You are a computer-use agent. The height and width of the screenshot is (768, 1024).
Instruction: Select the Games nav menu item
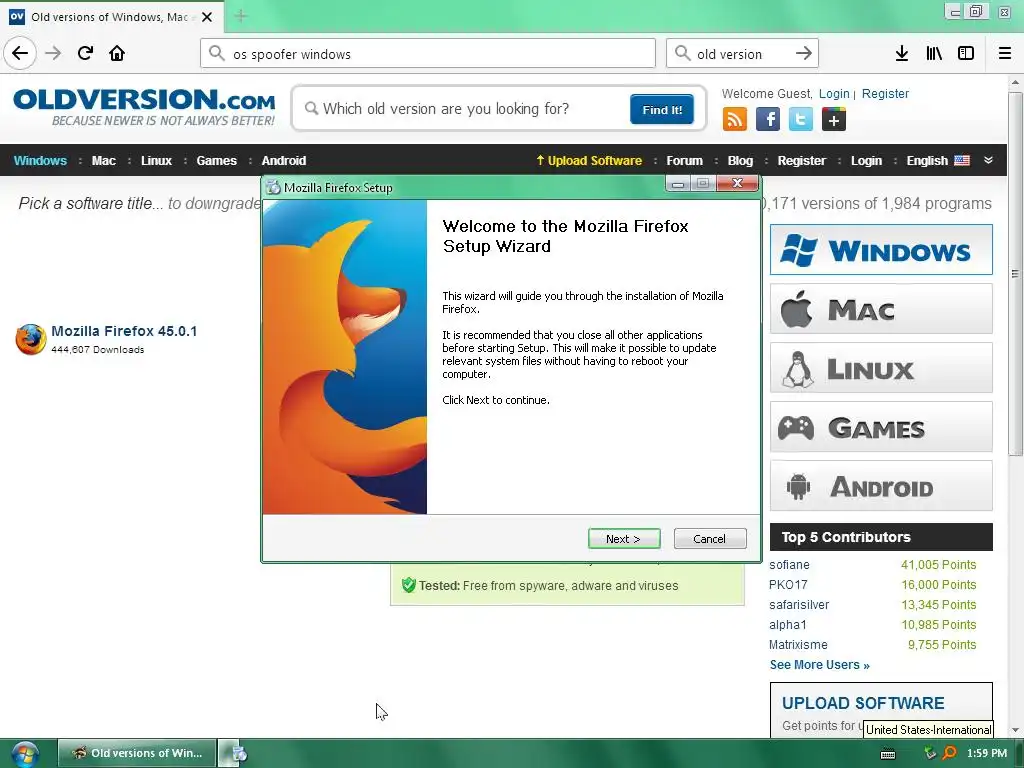point(216,161)
